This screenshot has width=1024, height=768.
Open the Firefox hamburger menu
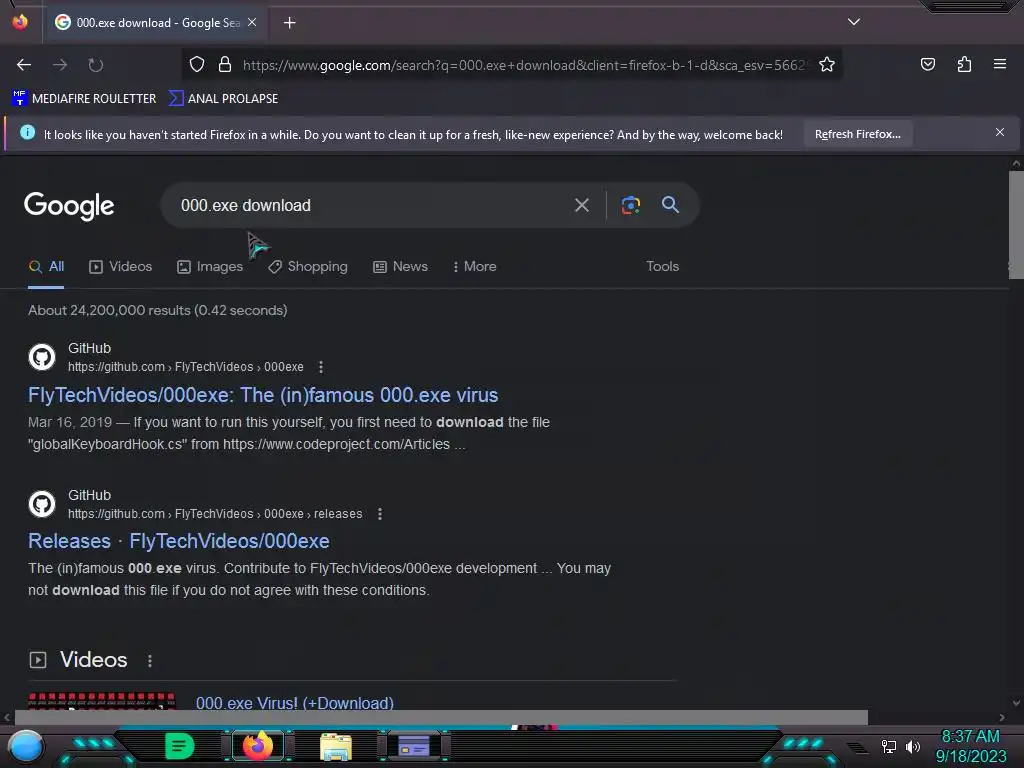999,64
